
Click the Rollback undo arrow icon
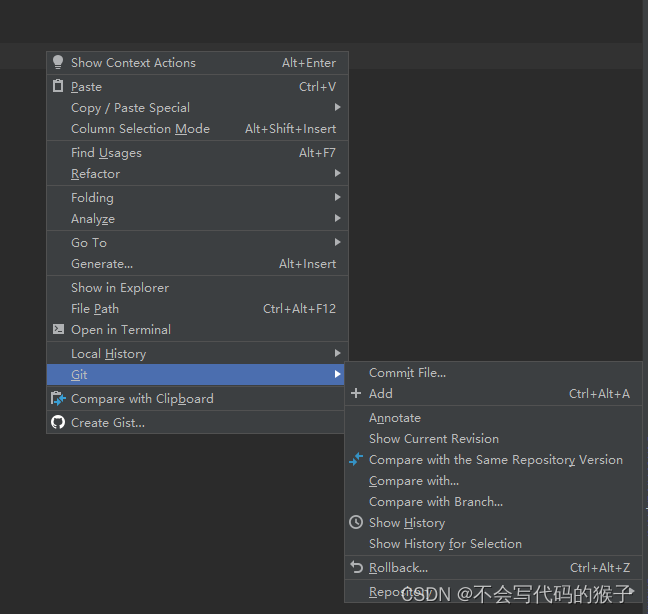click(356, 567)
